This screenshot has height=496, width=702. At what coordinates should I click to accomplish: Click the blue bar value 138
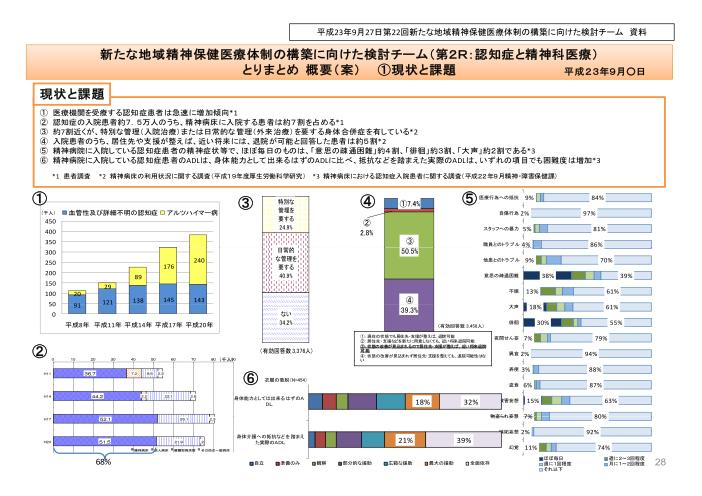(x=138, y=300)
